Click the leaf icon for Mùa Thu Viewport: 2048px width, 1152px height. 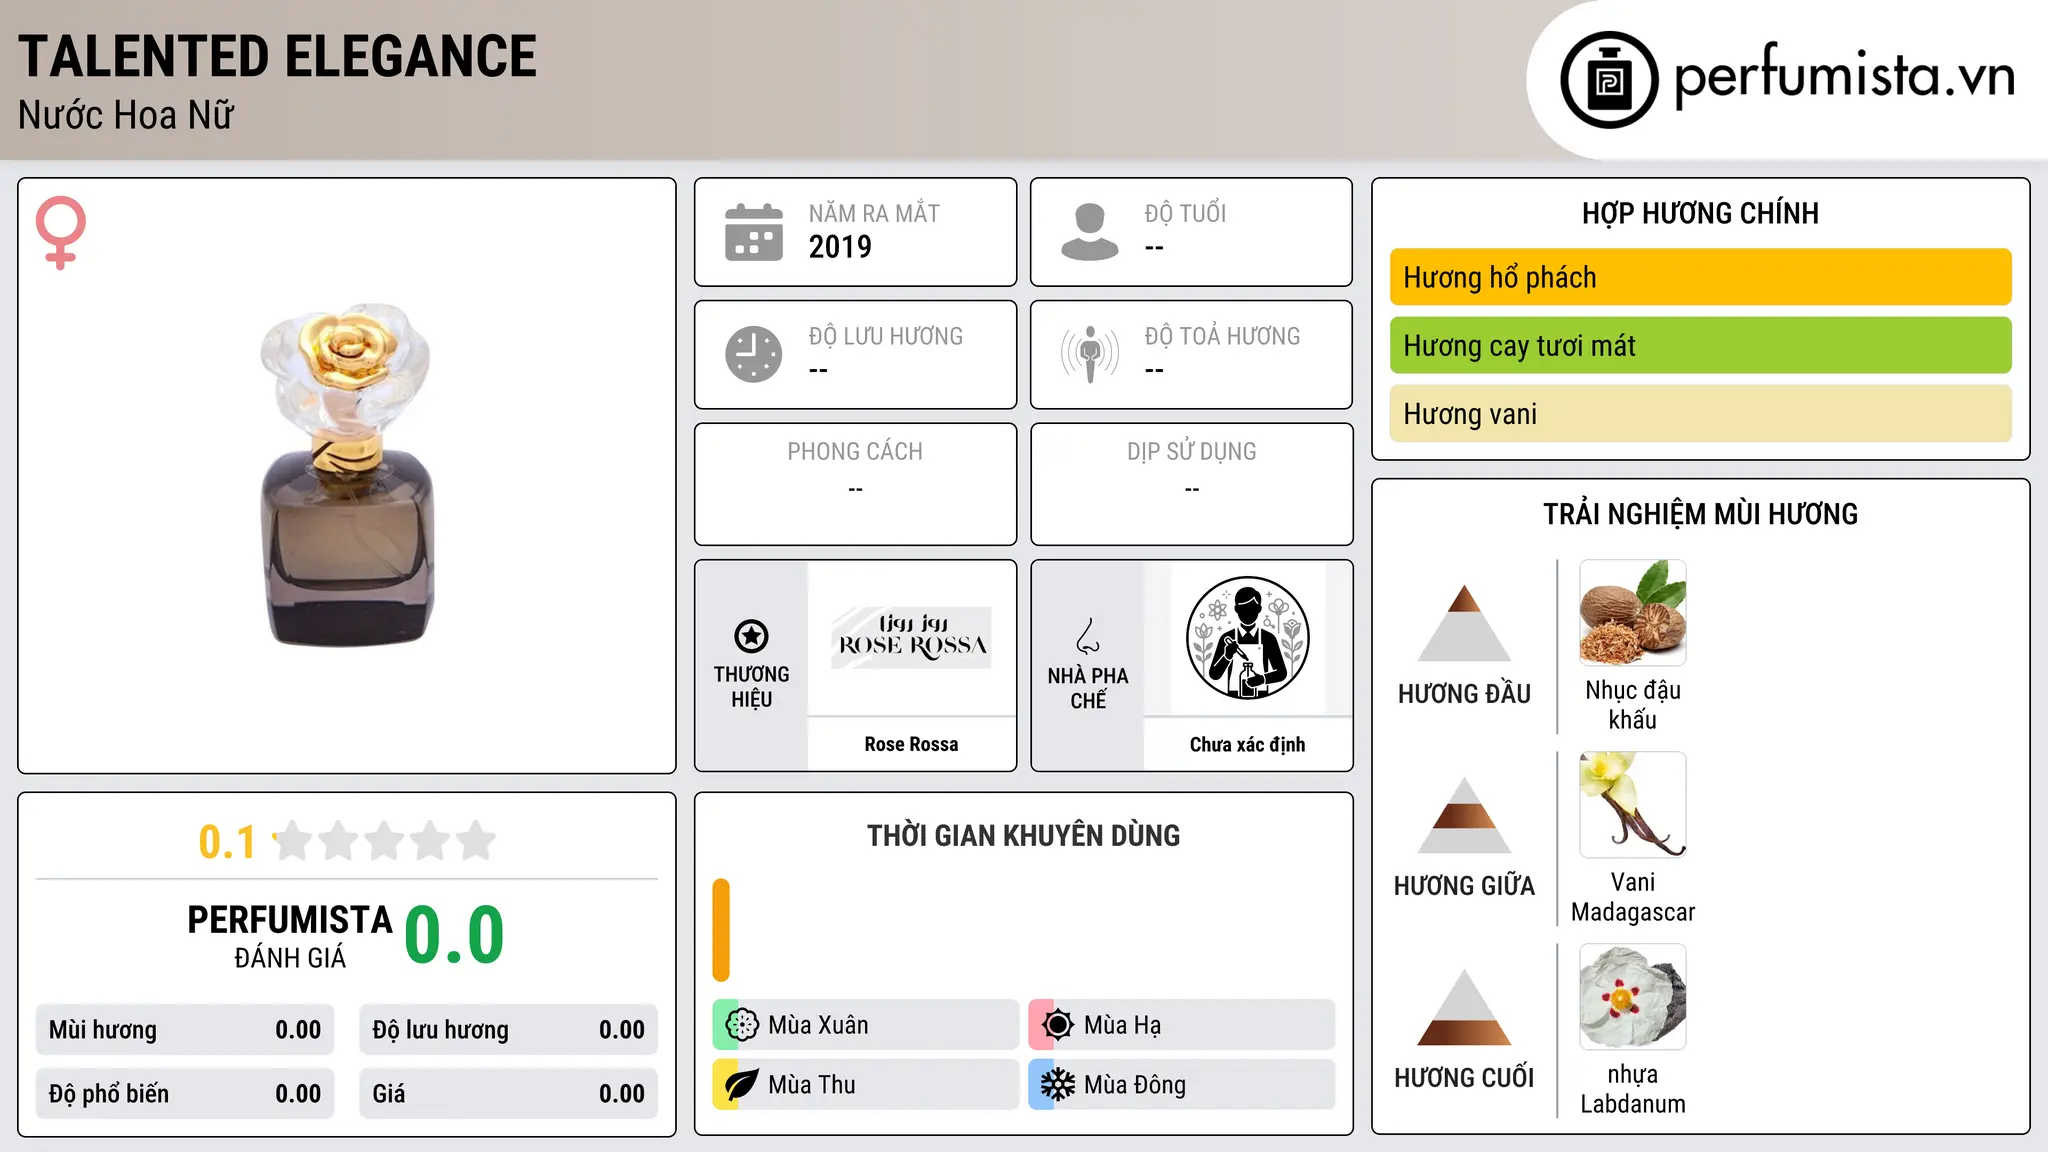tap(742, 1085)
